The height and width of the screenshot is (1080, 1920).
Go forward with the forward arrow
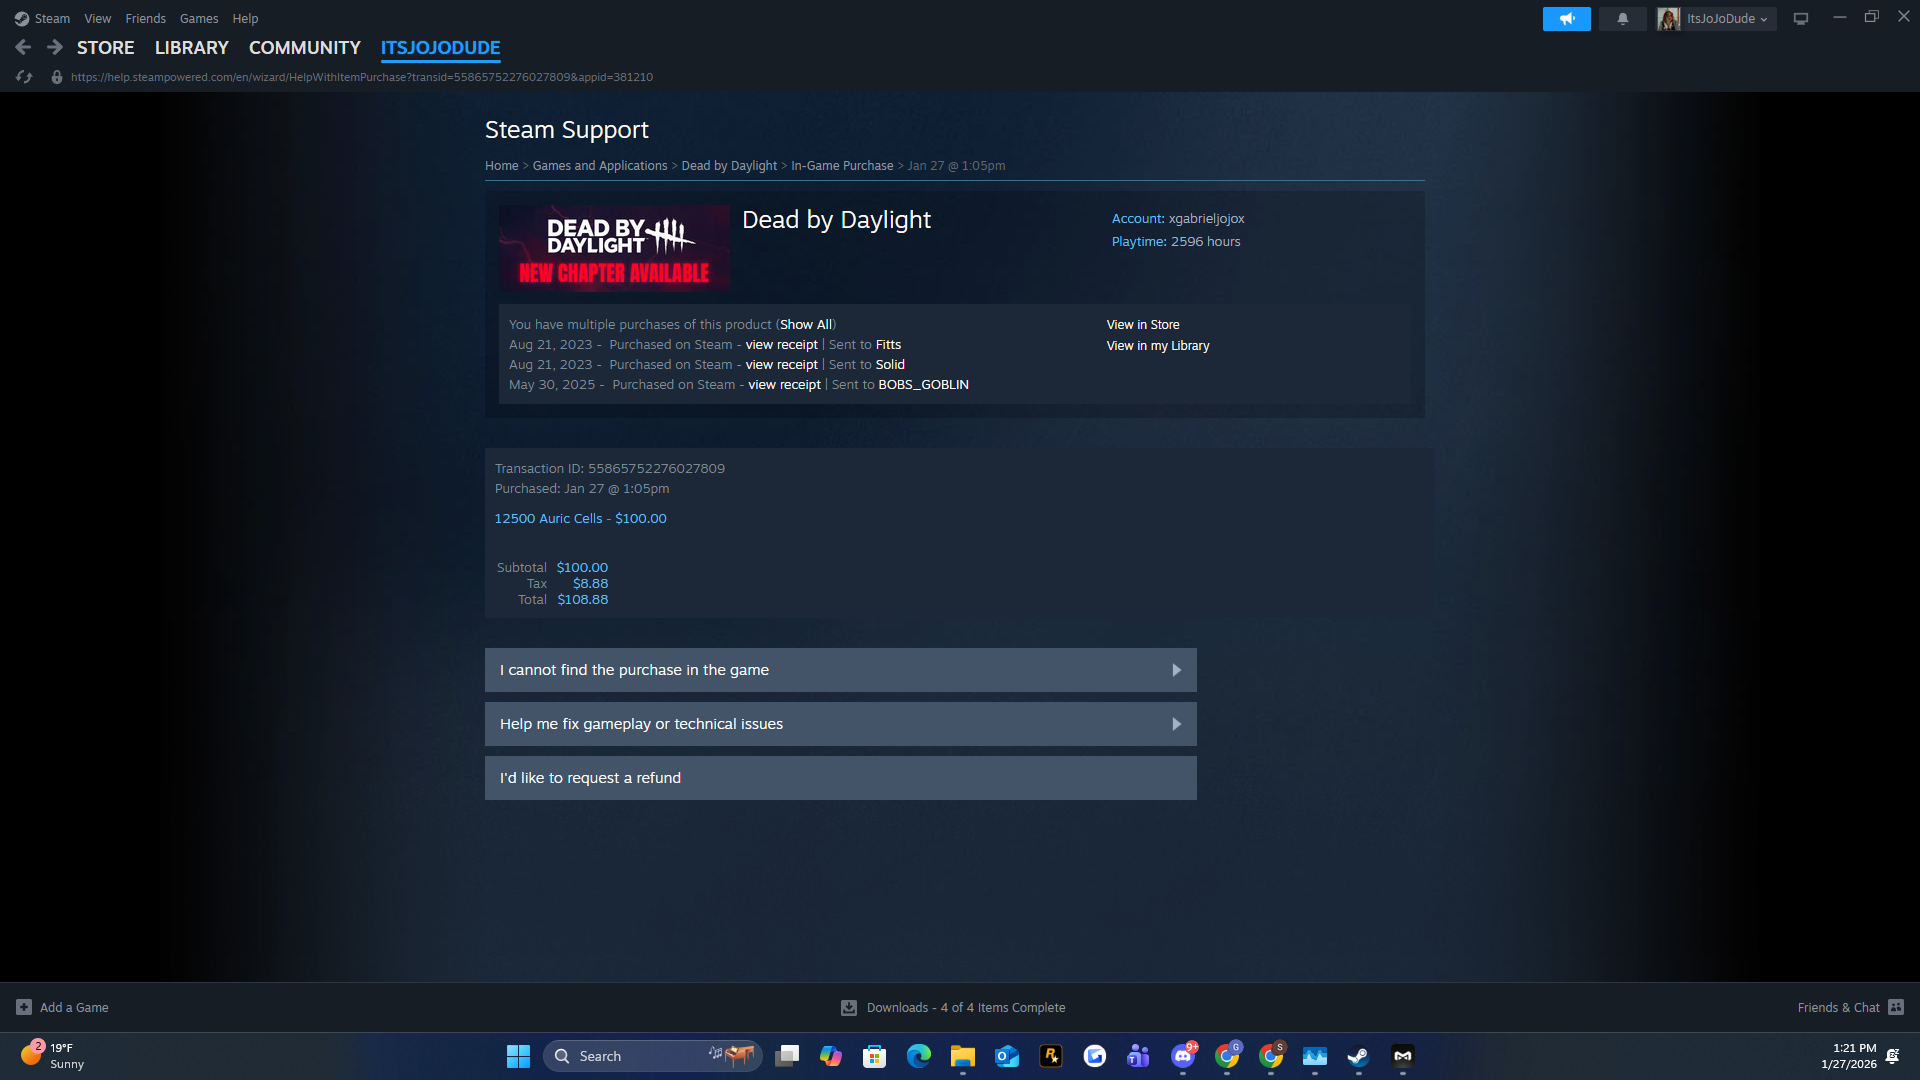[55, 47]
